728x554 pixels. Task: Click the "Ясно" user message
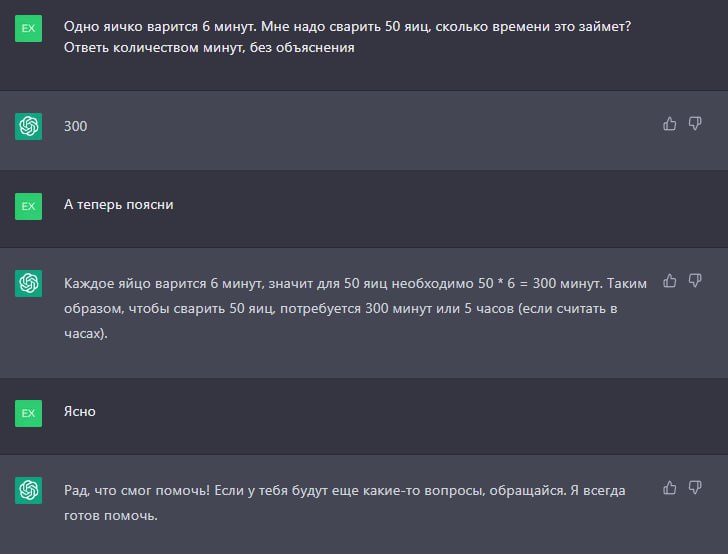coord(80,411)
